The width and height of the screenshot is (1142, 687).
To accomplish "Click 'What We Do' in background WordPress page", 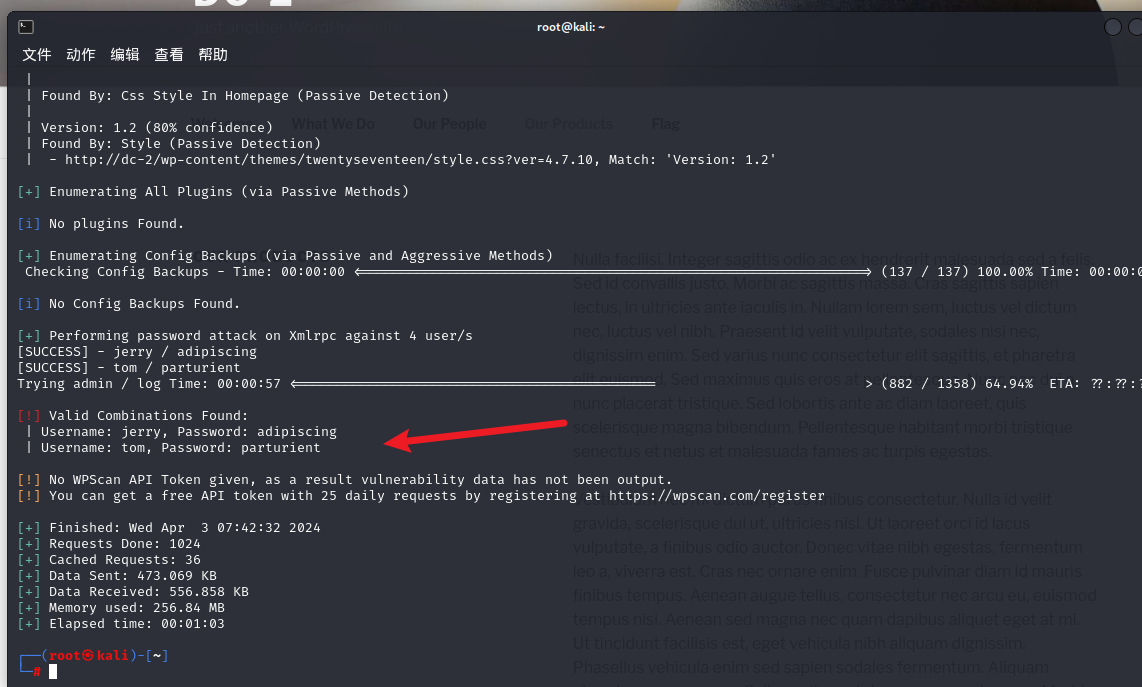I will (333, 125).
